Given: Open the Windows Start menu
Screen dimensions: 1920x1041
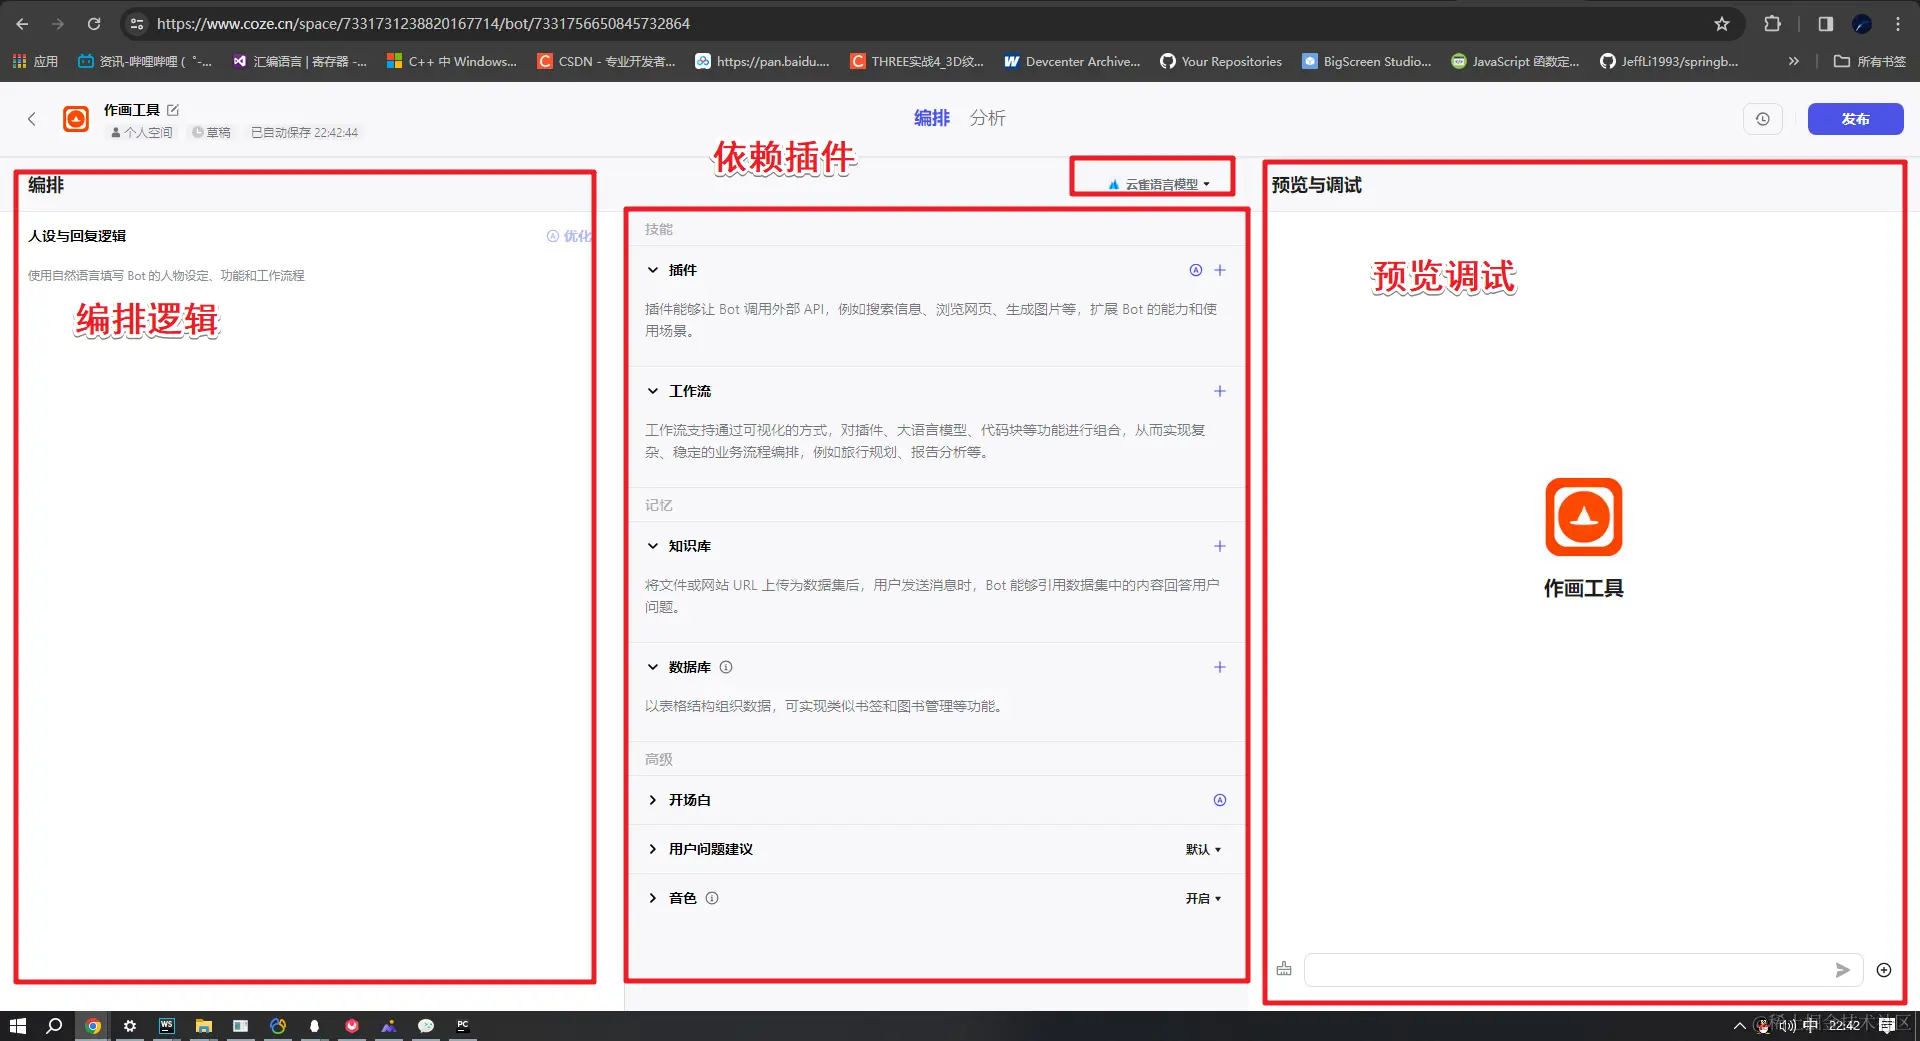Looking at the screenshot, I should (17, 1026).
